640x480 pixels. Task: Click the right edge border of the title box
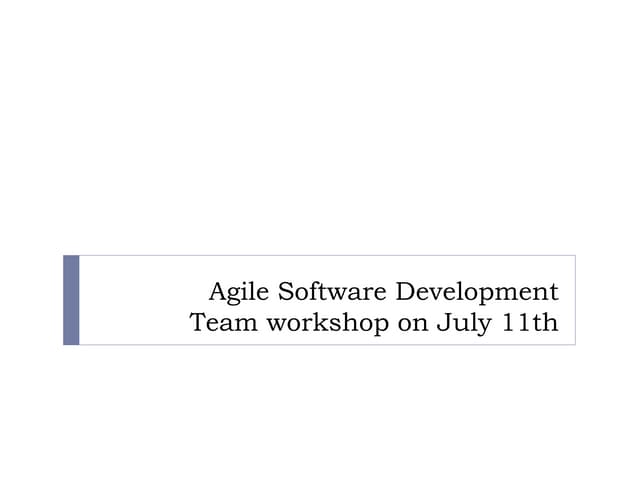[x=575, y=300]
